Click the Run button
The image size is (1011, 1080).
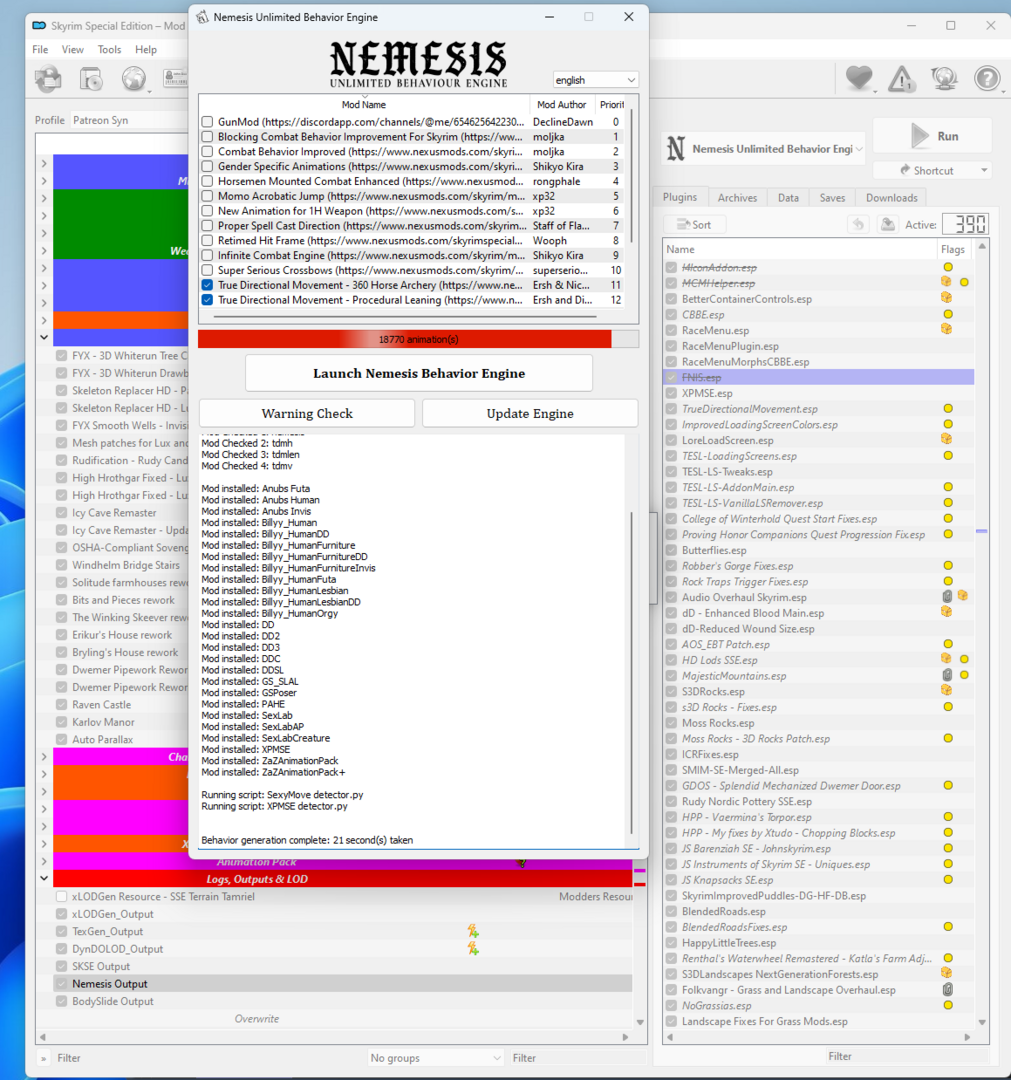[932, 136]
